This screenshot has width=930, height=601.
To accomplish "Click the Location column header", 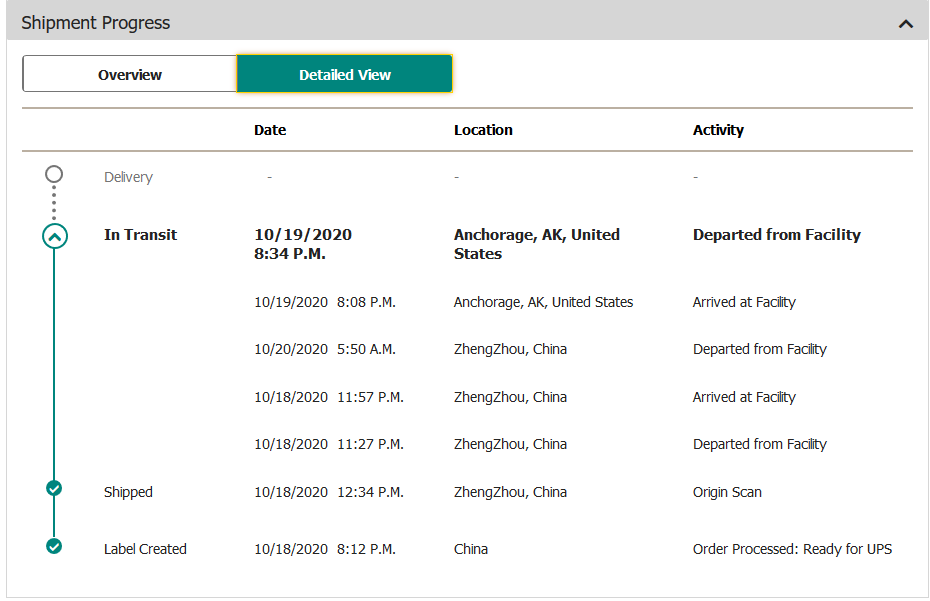I will [x=483, y=130].
